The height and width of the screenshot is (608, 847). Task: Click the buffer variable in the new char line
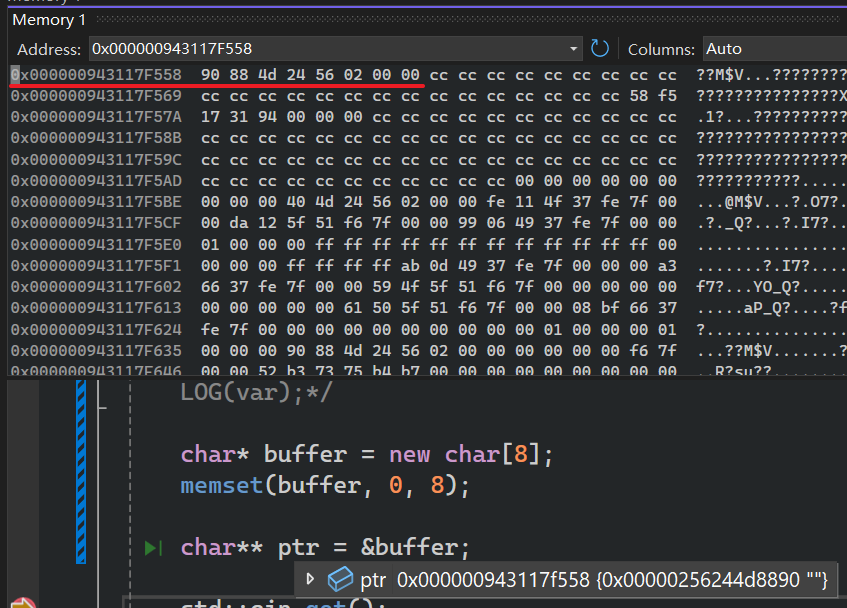point(304,454)
